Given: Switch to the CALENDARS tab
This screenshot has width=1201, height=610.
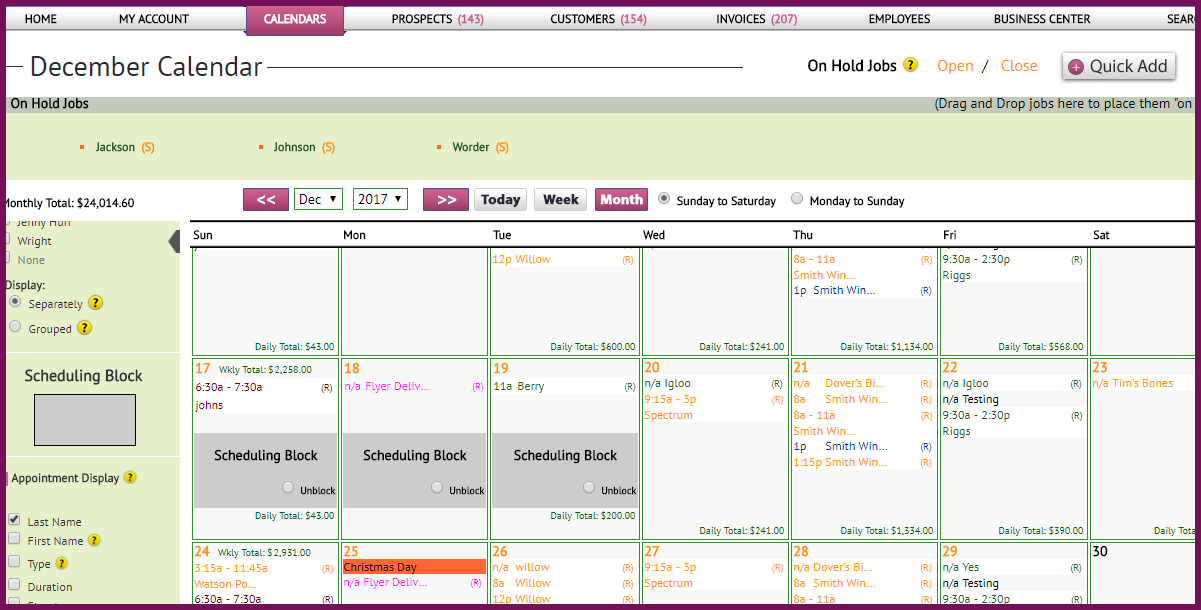Looking at the screenshot, I should tap(295, 19).
